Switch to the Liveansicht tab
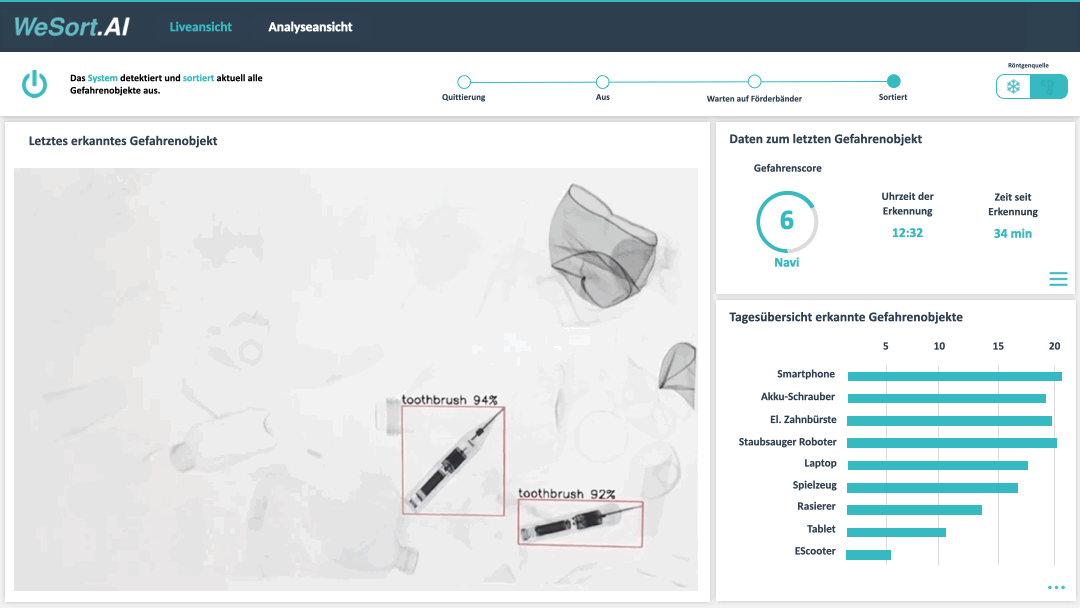The width and height of the screenshot is (1080, 608). (x=200, y=26)
